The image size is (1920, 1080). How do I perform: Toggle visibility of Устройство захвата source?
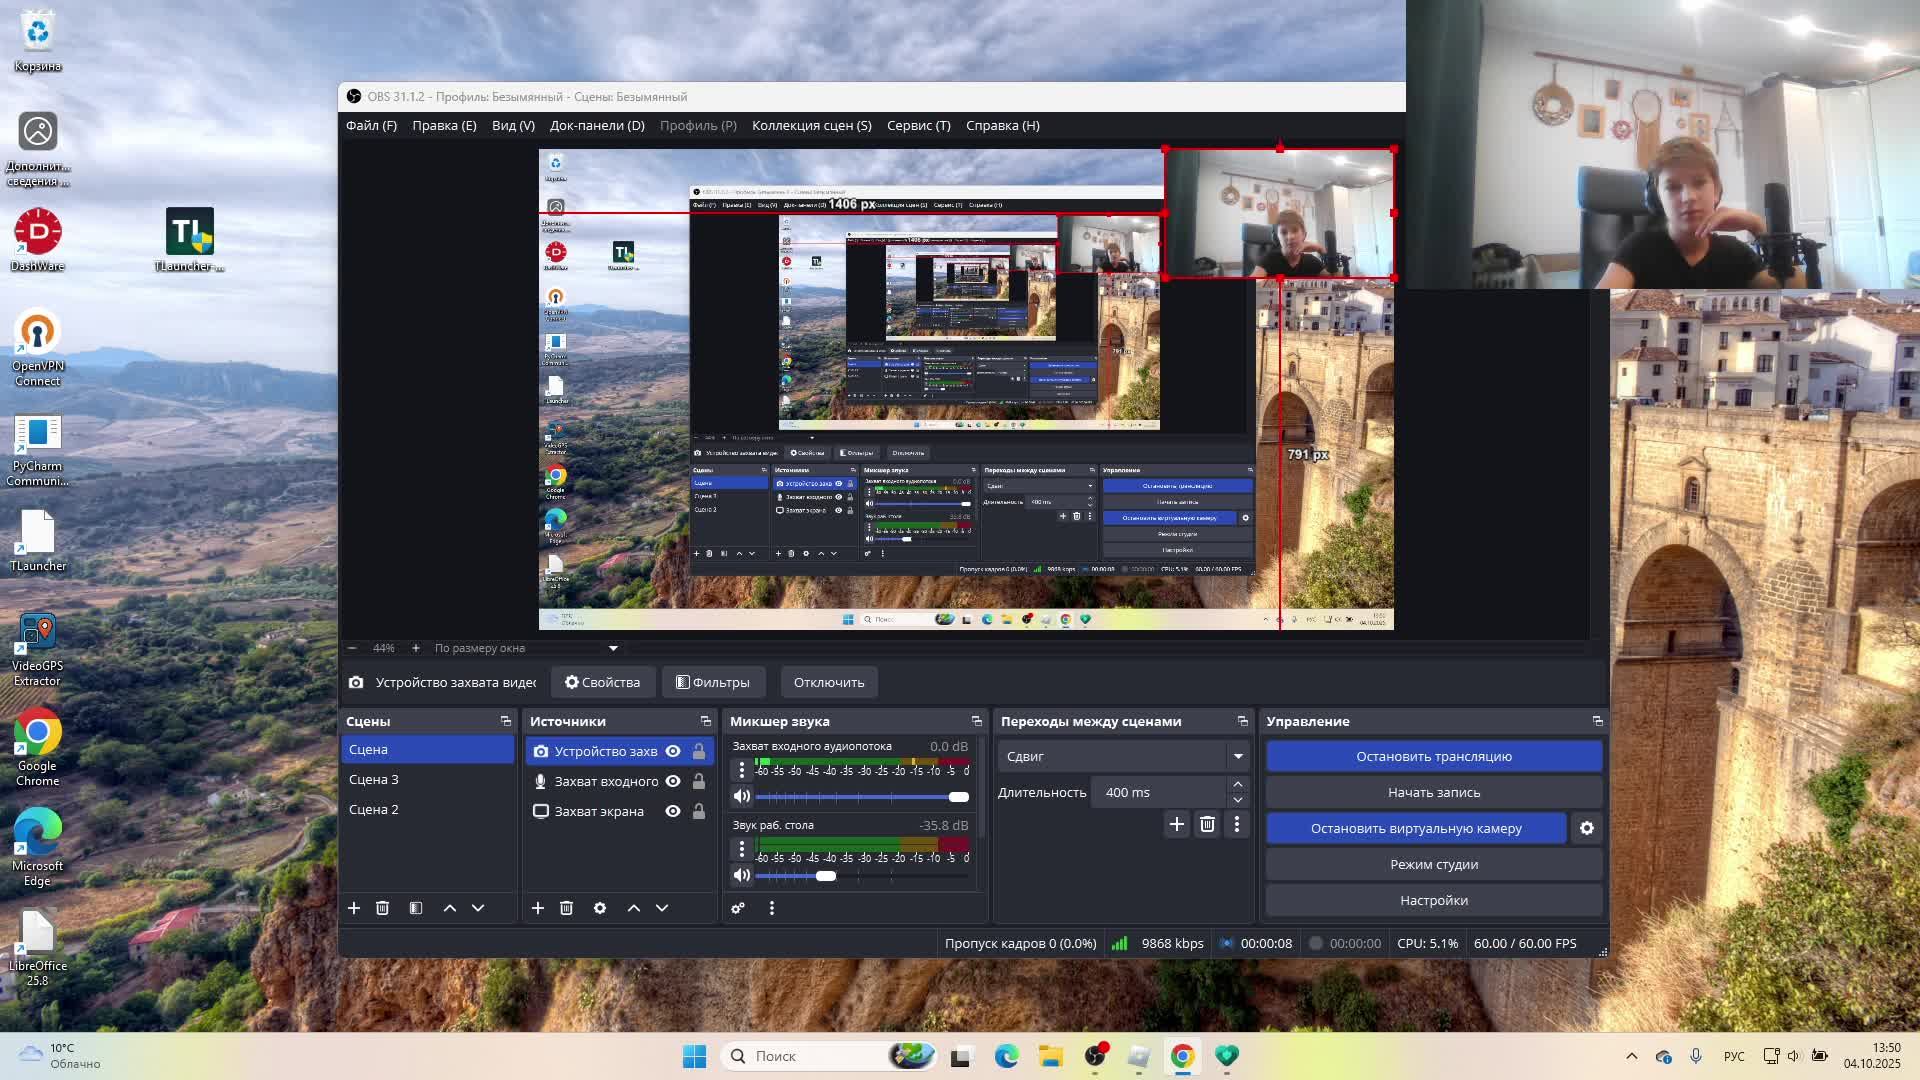[x=673, y=751]
